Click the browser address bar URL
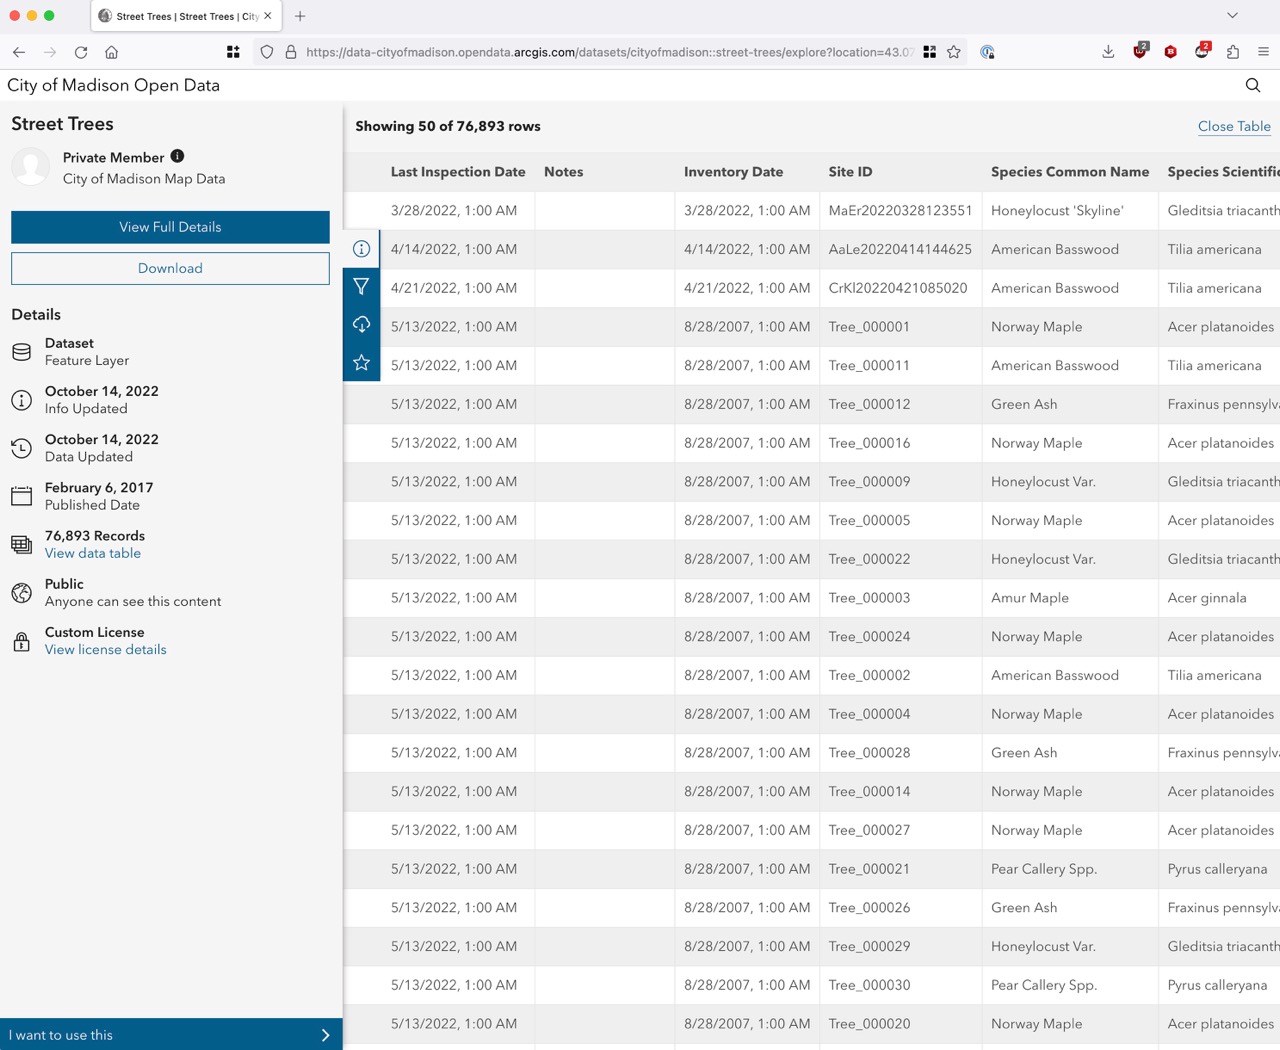The height and width of the screenshot is (1050, 1280). point(609,52)
